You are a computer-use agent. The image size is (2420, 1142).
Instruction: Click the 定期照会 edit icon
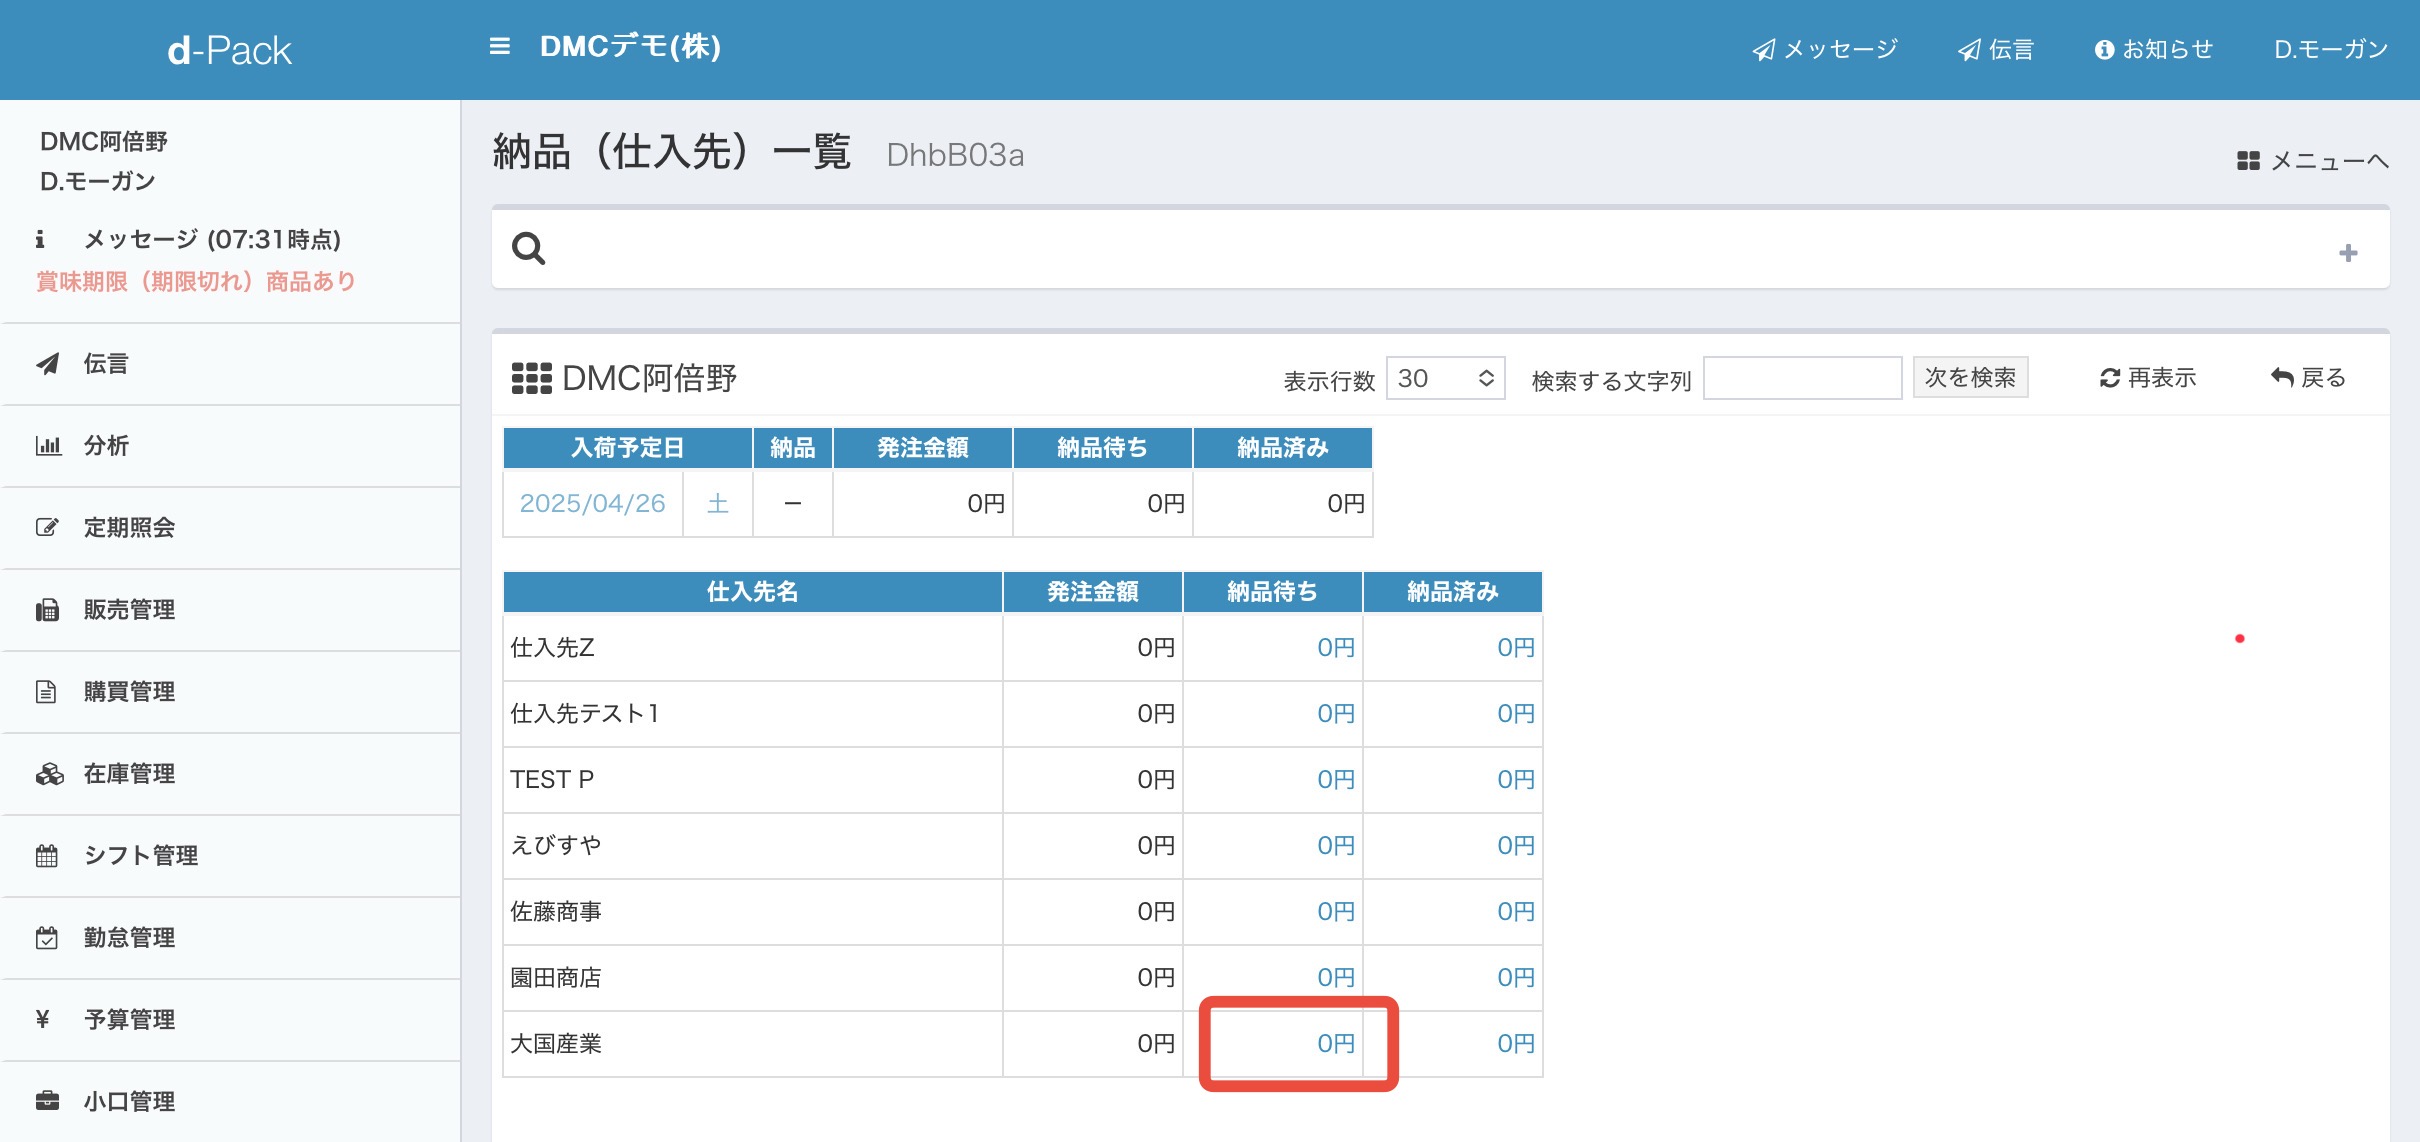click(x=47, y=527)
